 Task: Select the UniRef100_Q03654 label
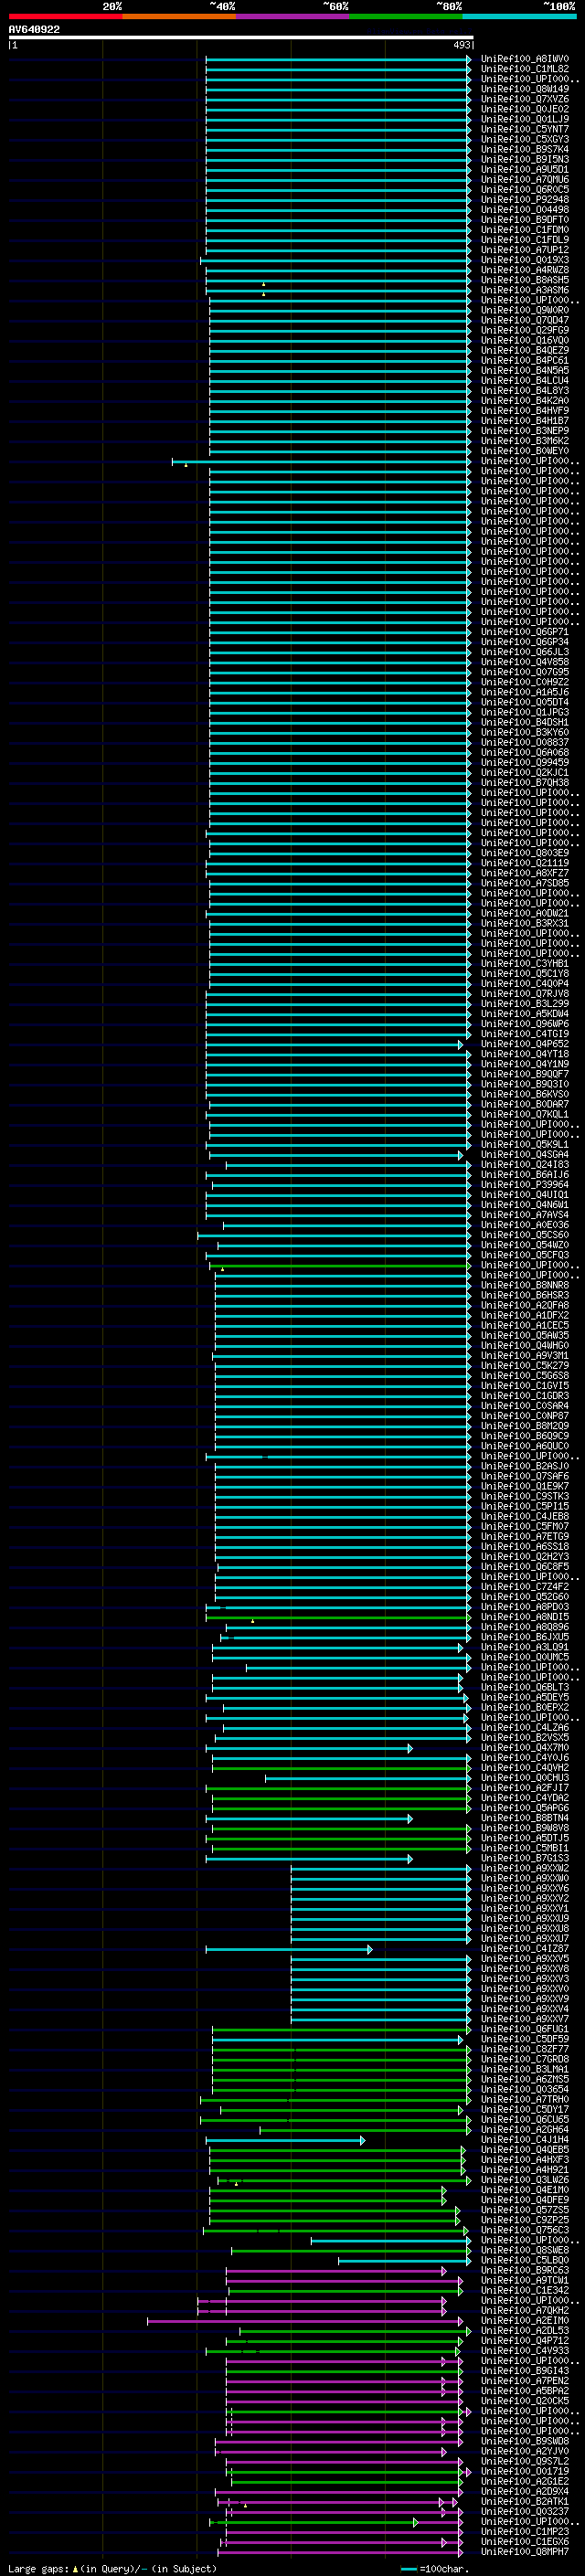point(525,2089)
